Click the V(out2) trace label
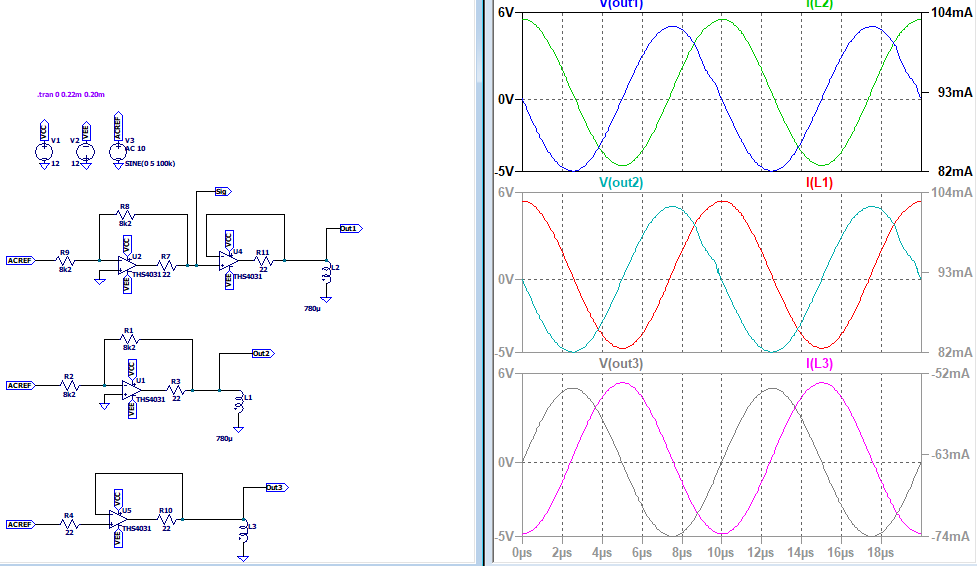 pos(621,183)
